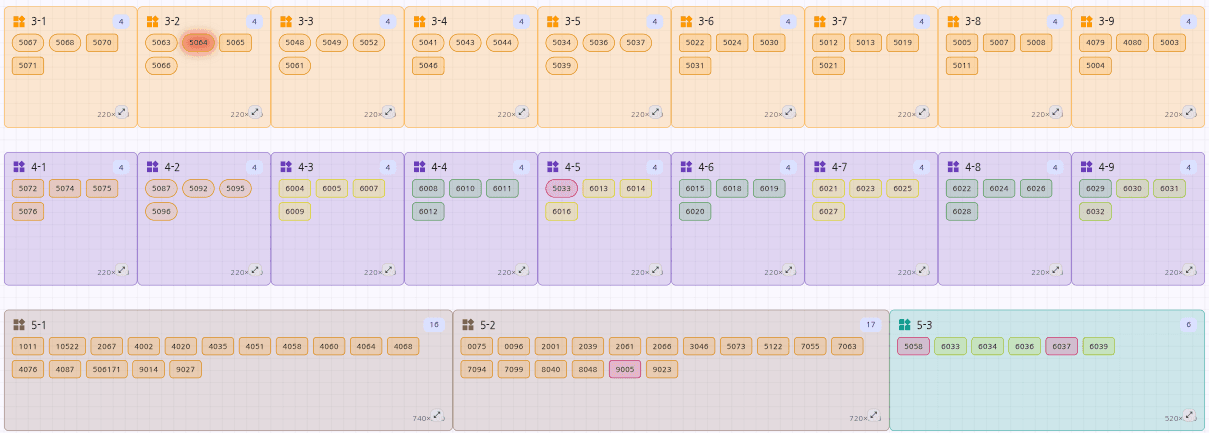Select chip 6009 in group 4-3
Viewport: 1209px width, 433px height.
click(295, 211)
